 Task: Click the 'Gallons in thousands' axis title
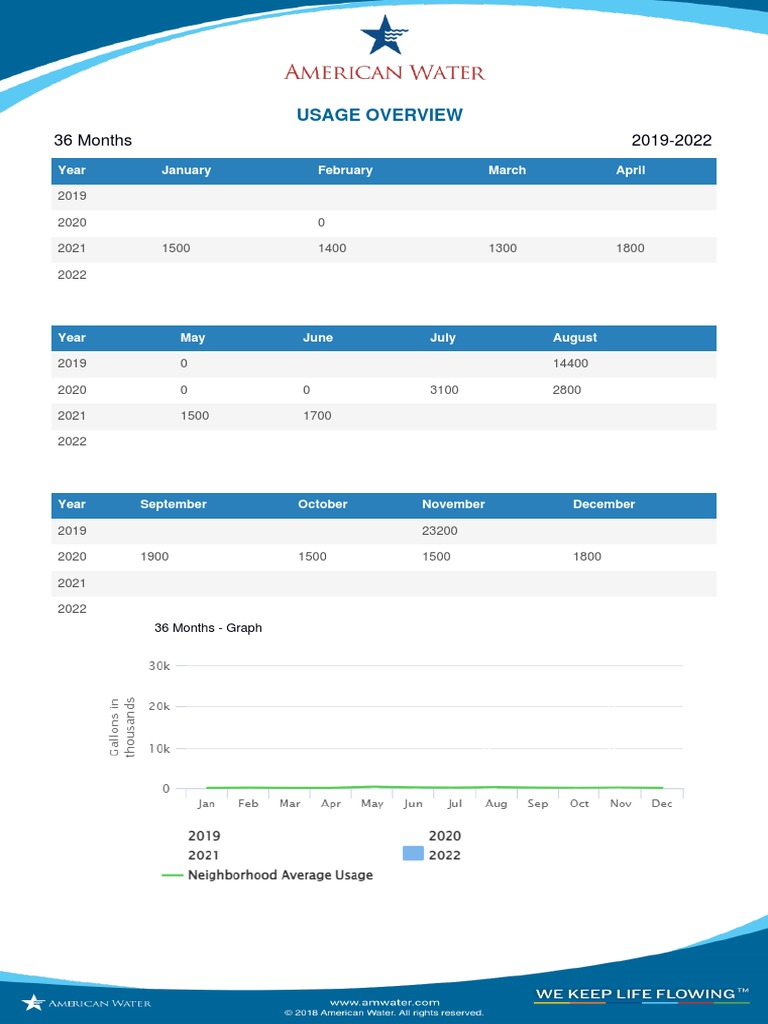tap(122, 727)
